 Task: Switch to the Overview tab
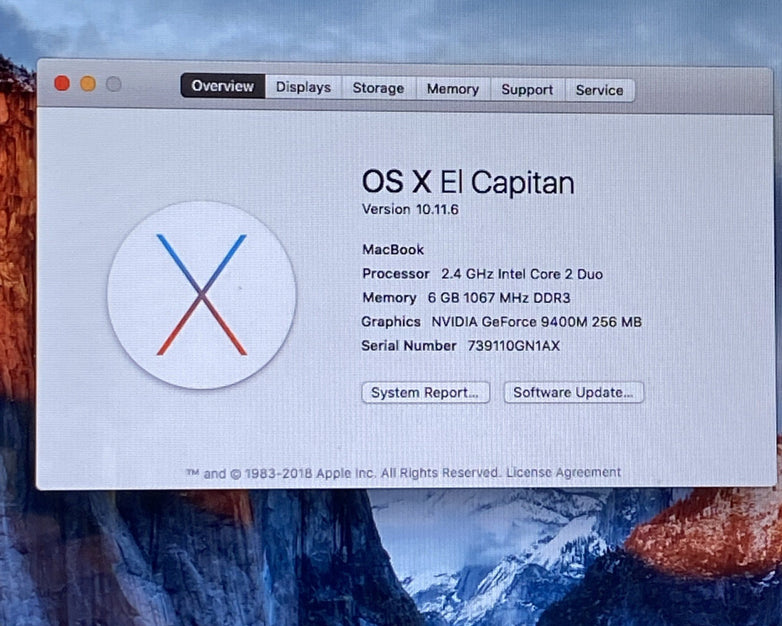222,86
